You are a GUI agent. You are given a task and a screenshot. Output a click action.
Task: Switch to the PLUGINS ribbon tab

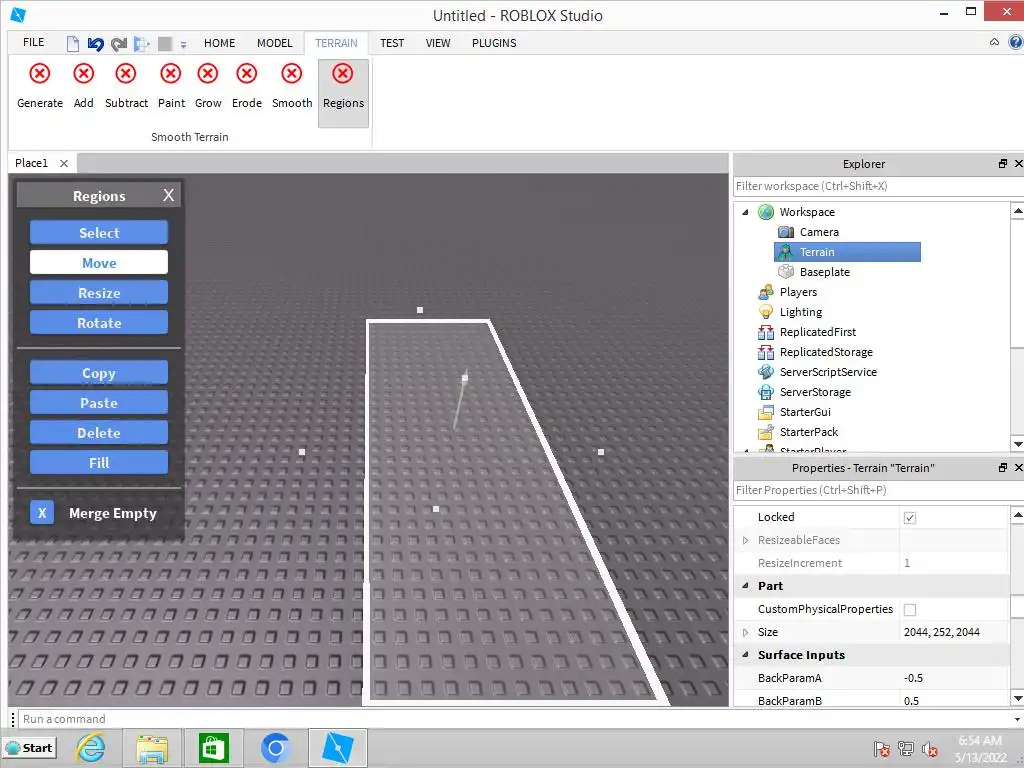point(494,43)
